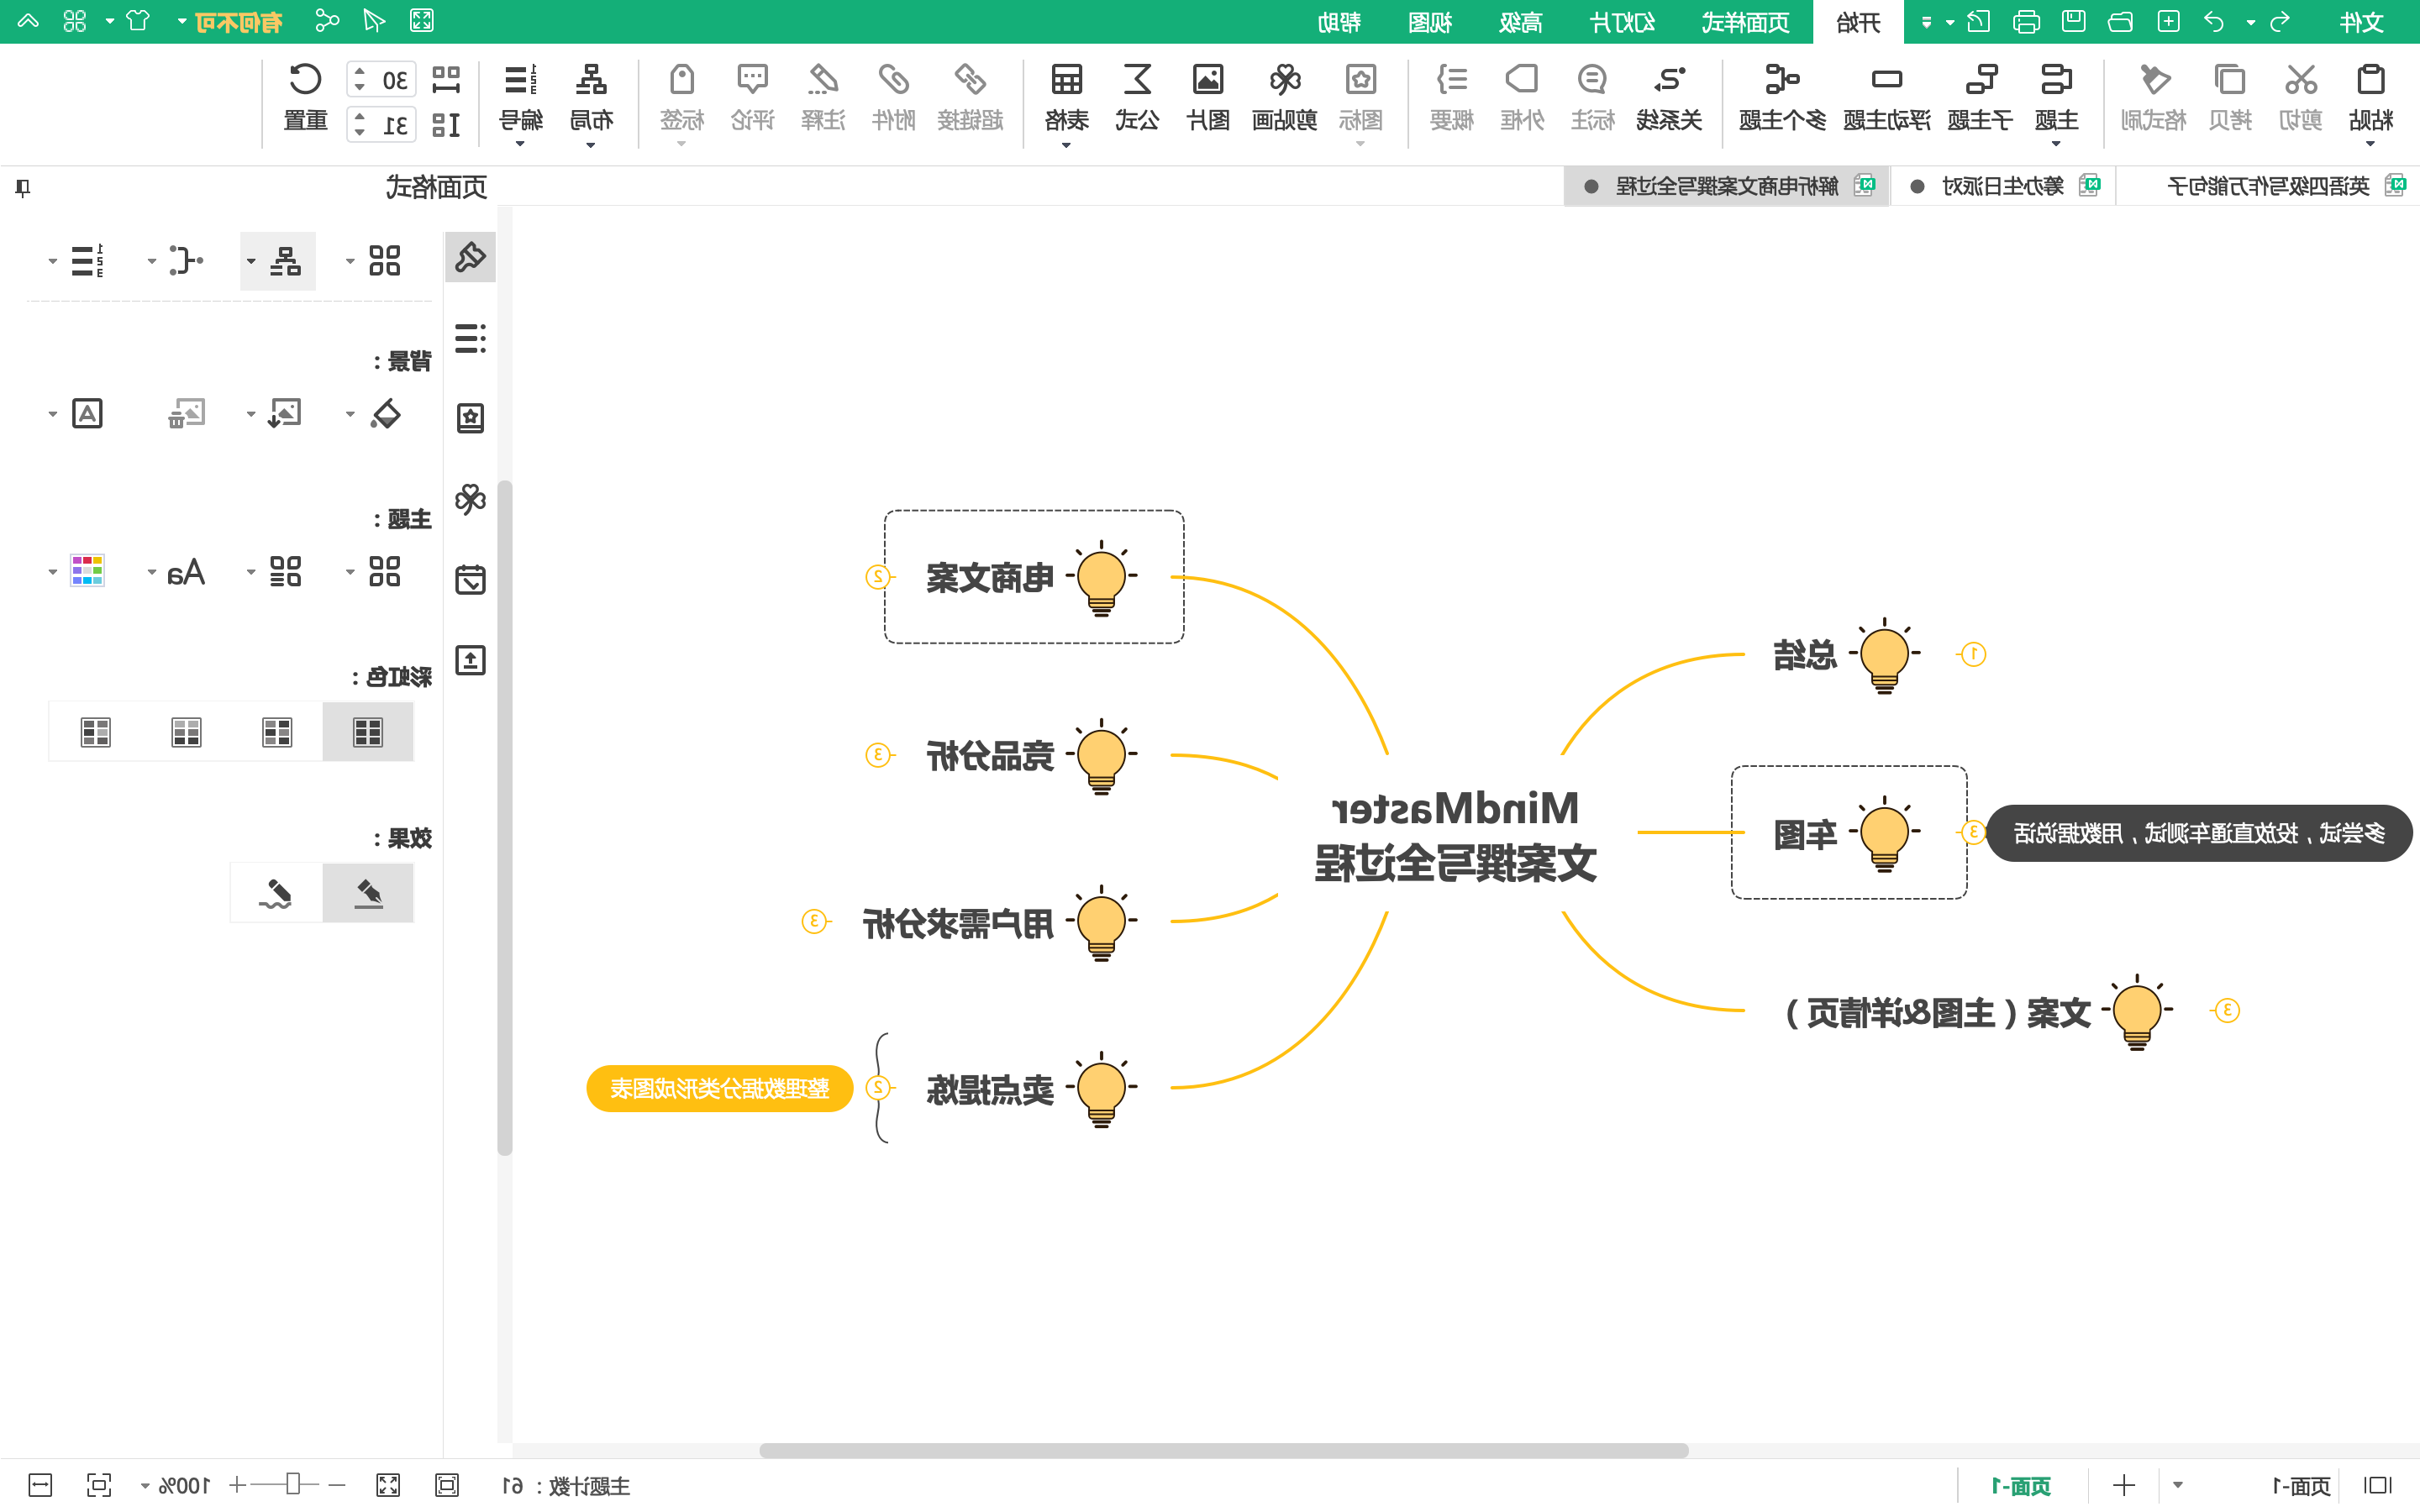Collapse the 竞品分析 node toggle circle
The height and width of the screenshot is (1512, 2420).
[x=877, y=755]
